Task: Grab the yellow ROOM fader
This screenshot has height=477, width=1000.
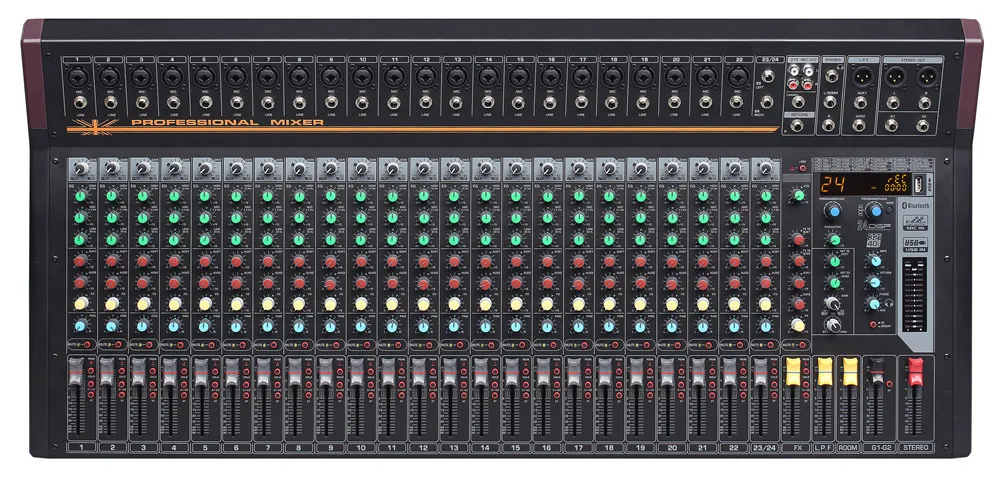Action: point(850,371)
